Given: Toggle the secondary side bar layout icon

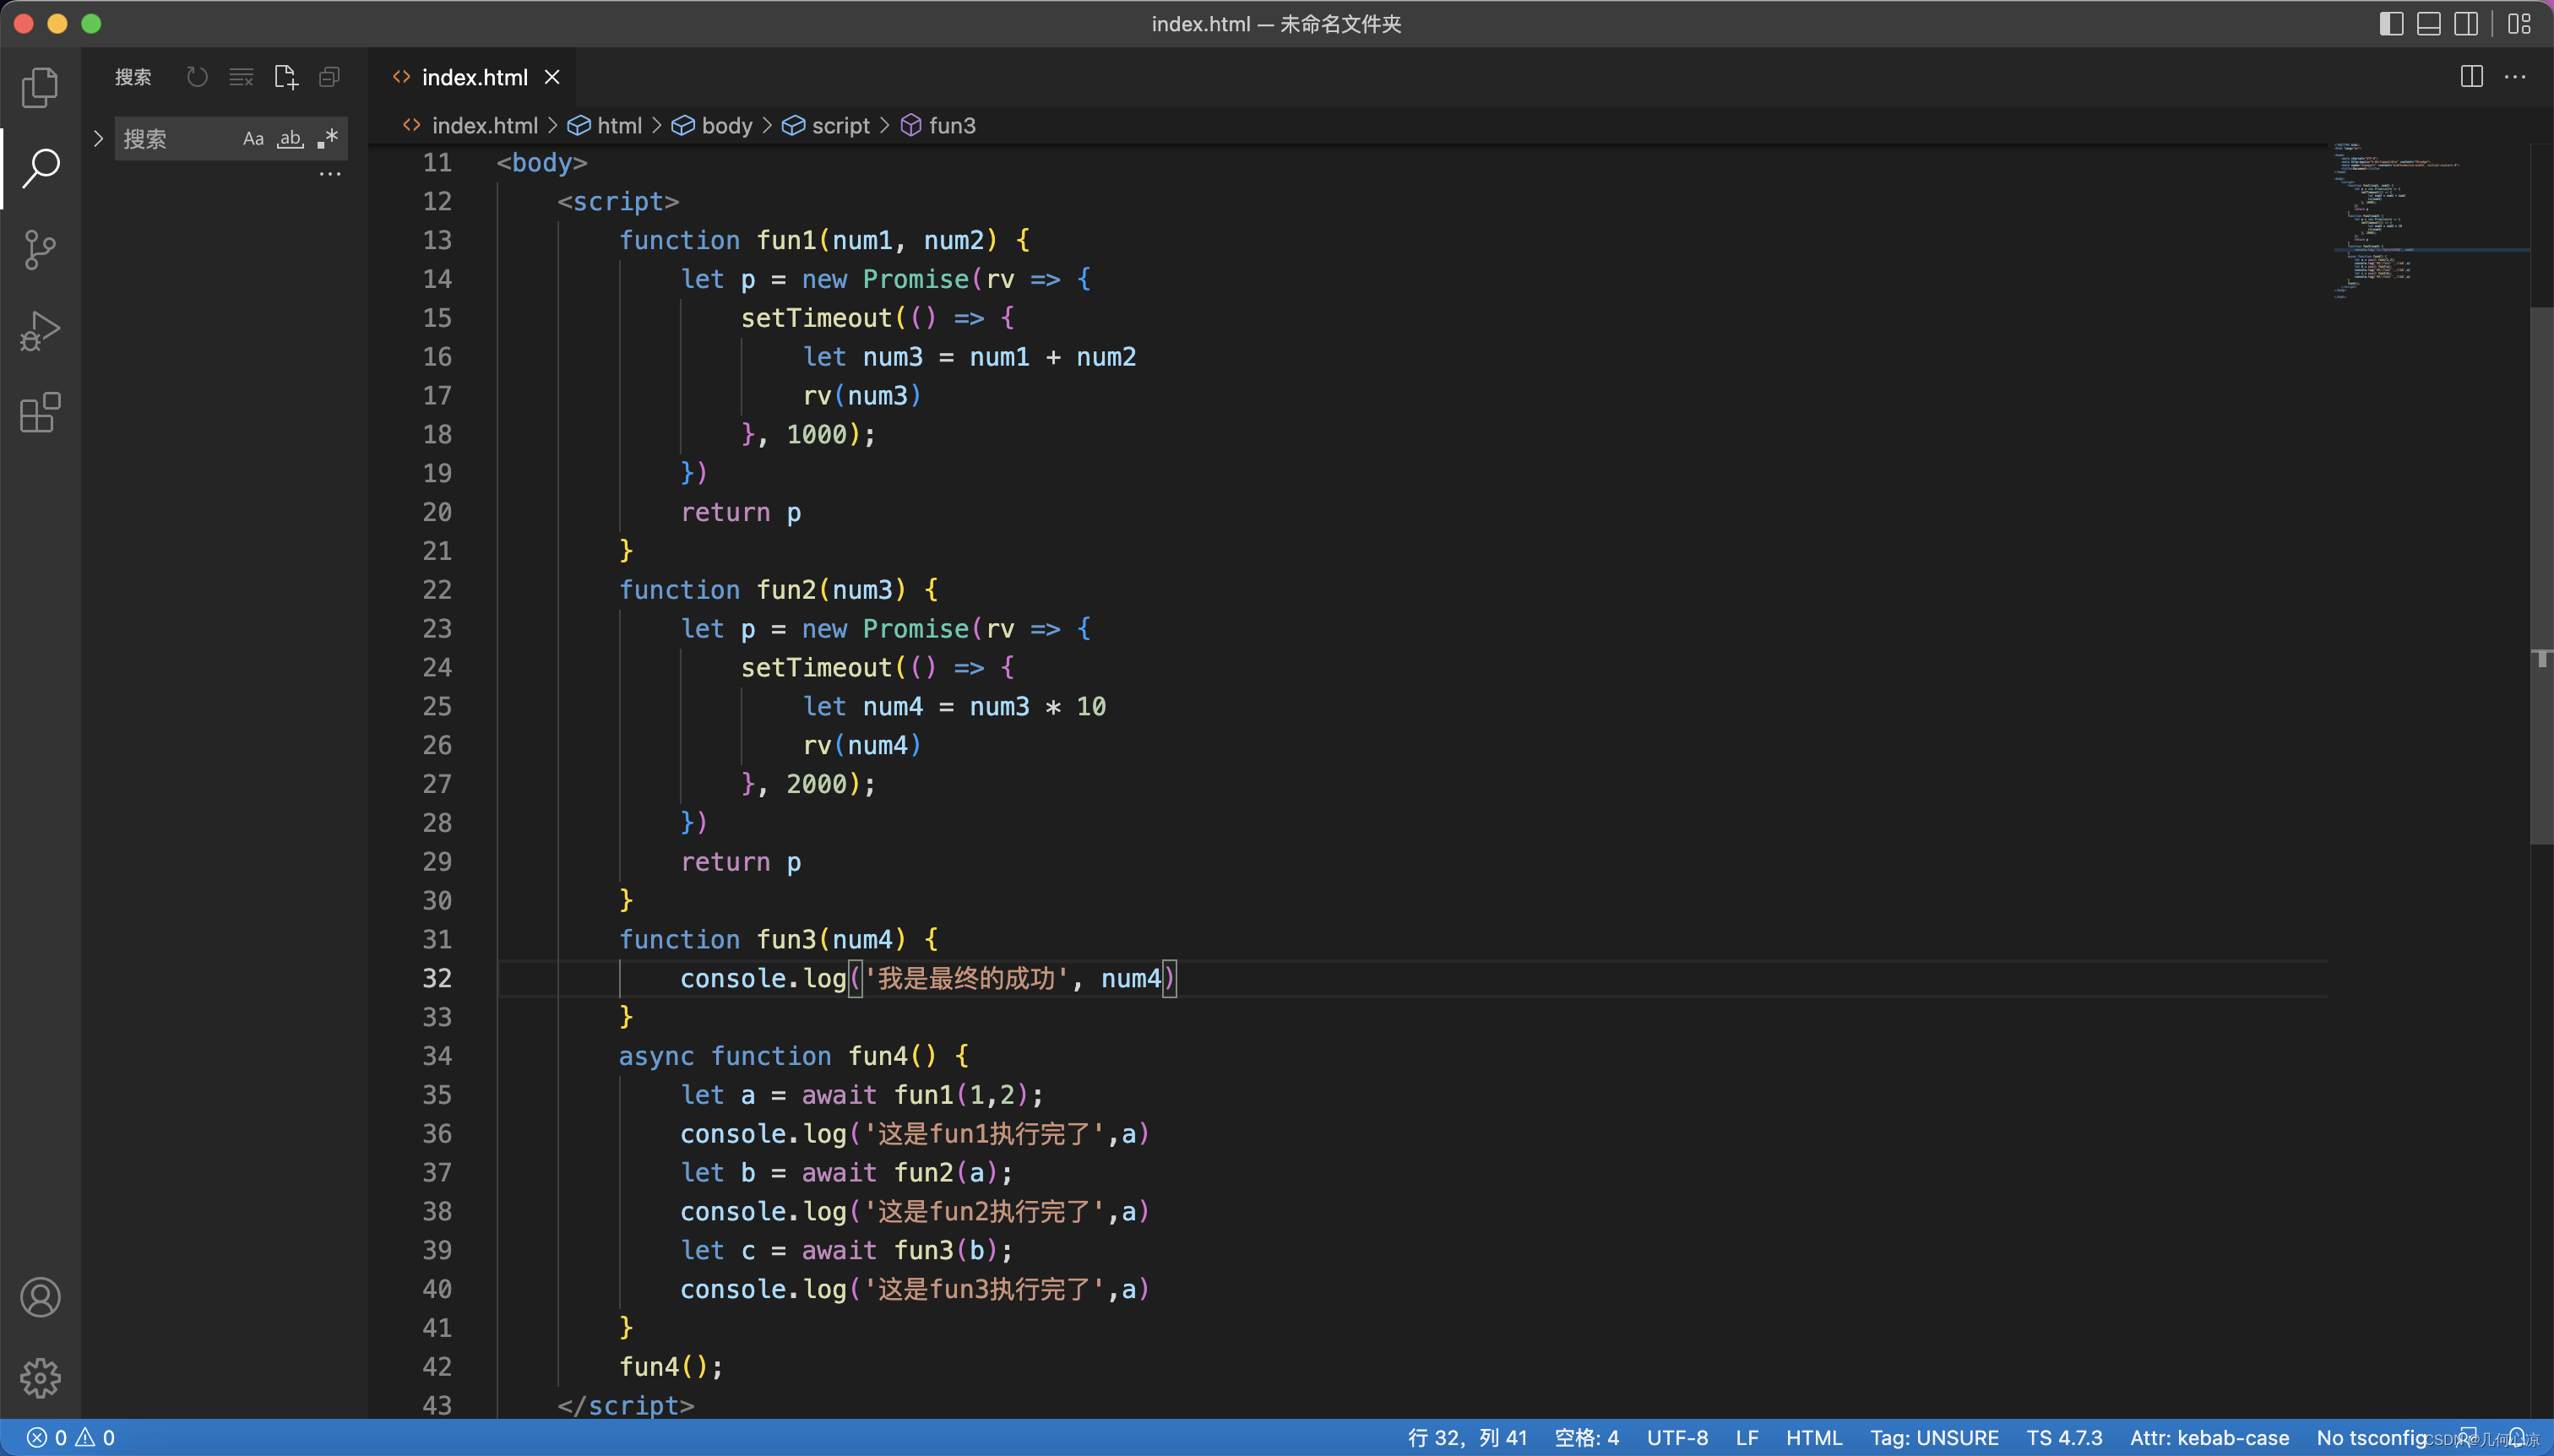Looking at the screenshot, I should [x=2467, y=24].
